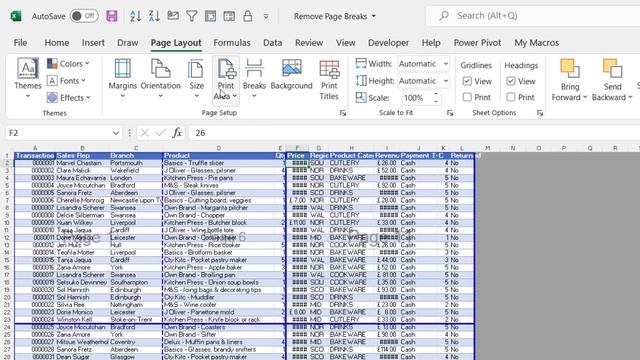Enable Gridlines Print checkbox
The height and width of the screenshot is (360, 640).
[467, 97]
